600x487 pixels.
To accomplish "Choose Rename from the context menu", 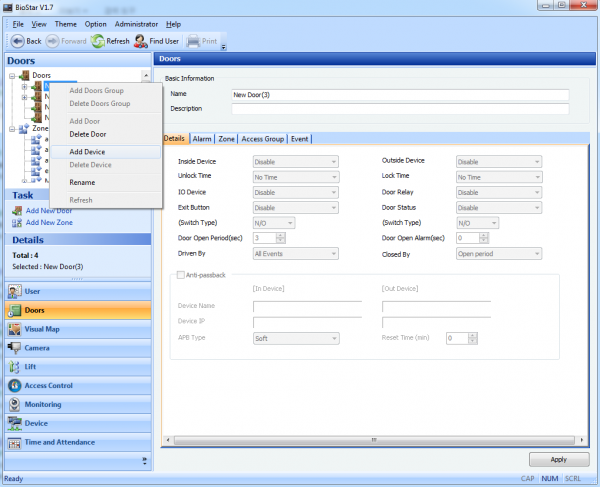I will pyautogui.click(x=83, y=183).
